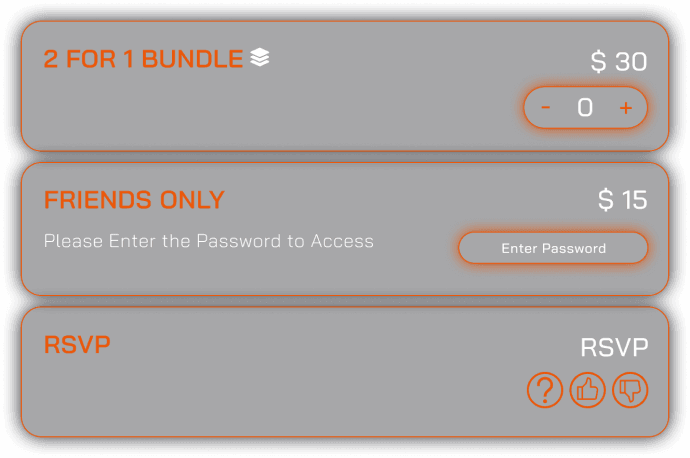Viewport: 690px width, 458px height.
Task: Click the white RSVP label above icons
Action: point(614,347)
